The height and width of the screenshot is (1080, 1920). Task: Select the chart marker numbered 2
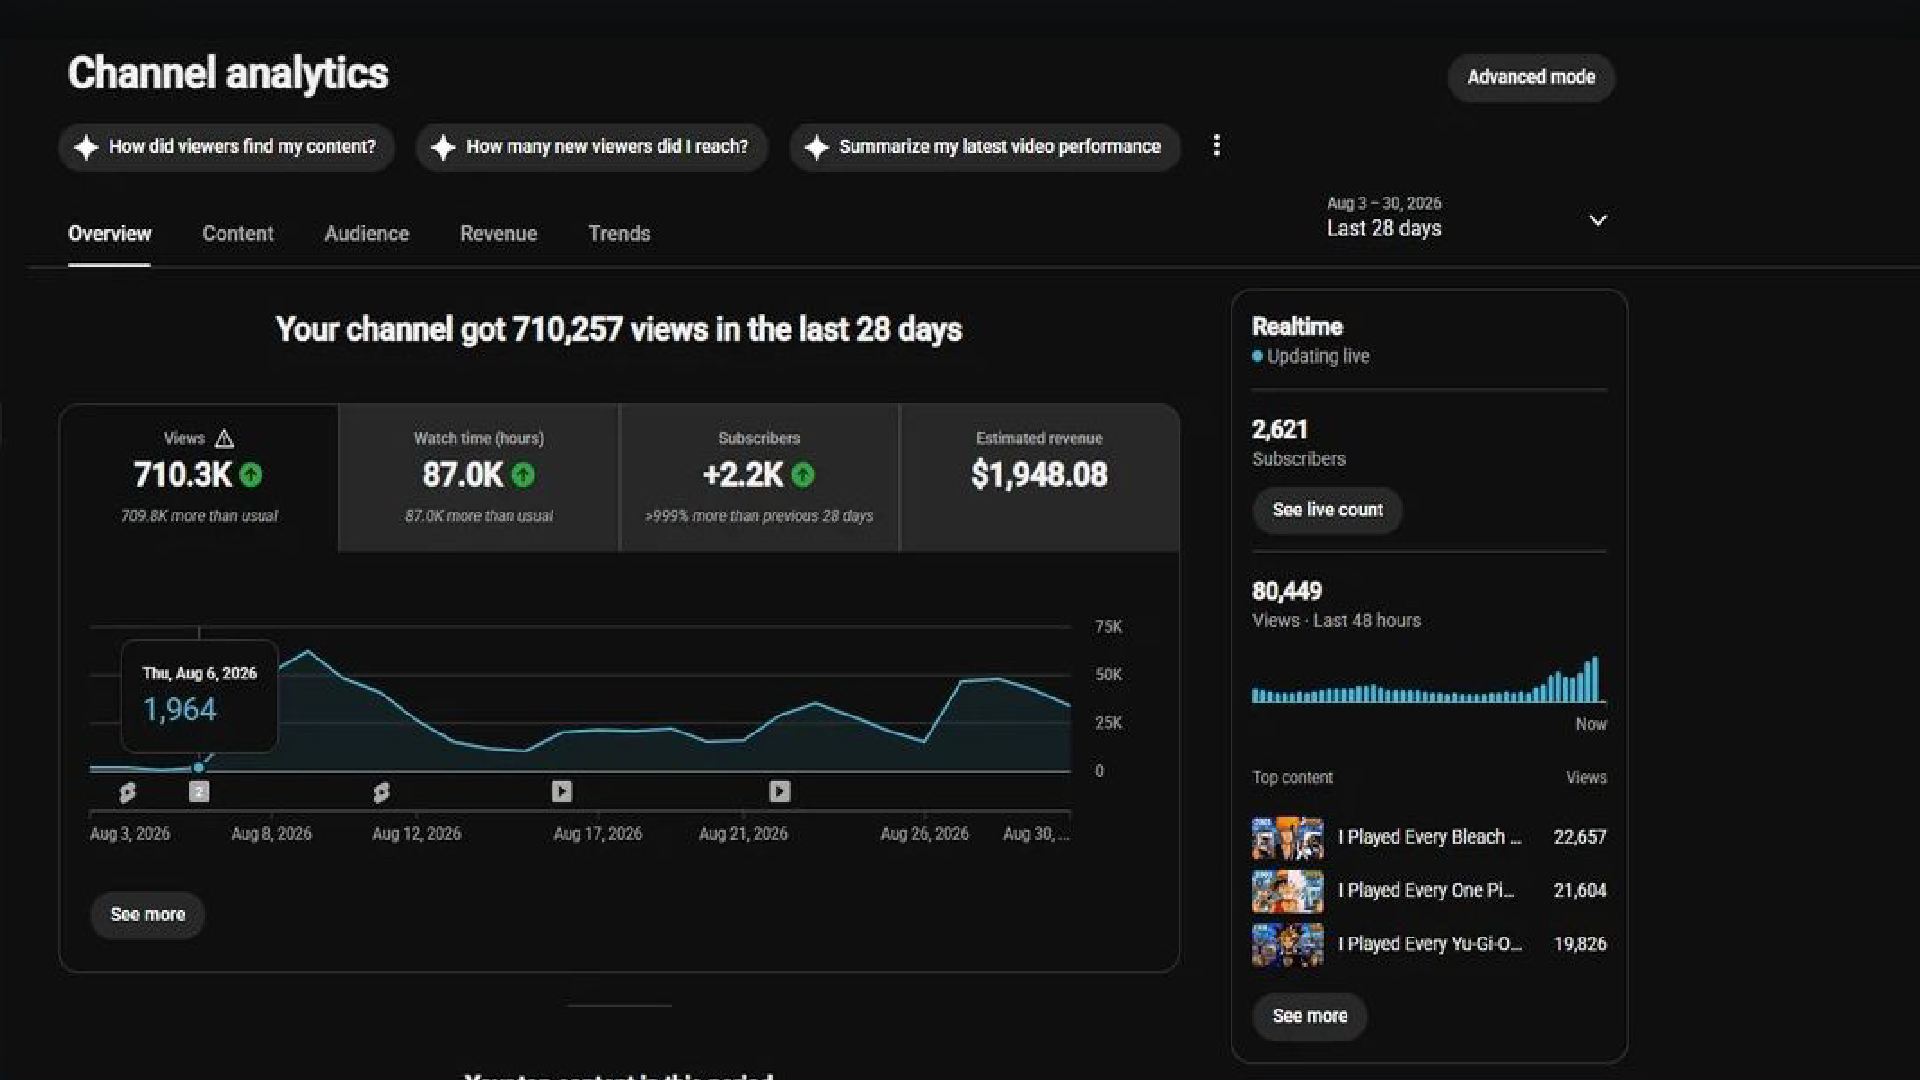tap(199, 792)
